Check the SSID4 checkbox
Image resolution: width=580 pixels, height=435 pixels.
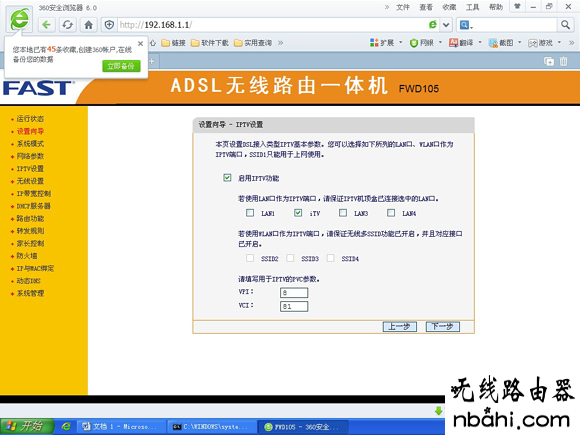pyautogui.click(x=331, y=258)
